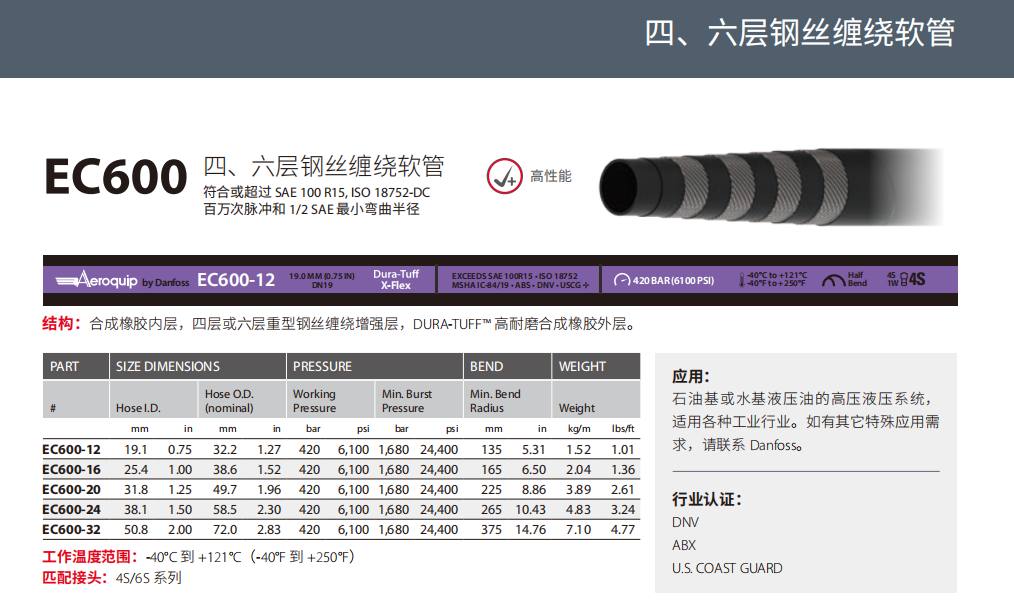Click the U.S. COAST GUARD entry
This screenshot has width=1014, height=608.
tap(727, 569)
